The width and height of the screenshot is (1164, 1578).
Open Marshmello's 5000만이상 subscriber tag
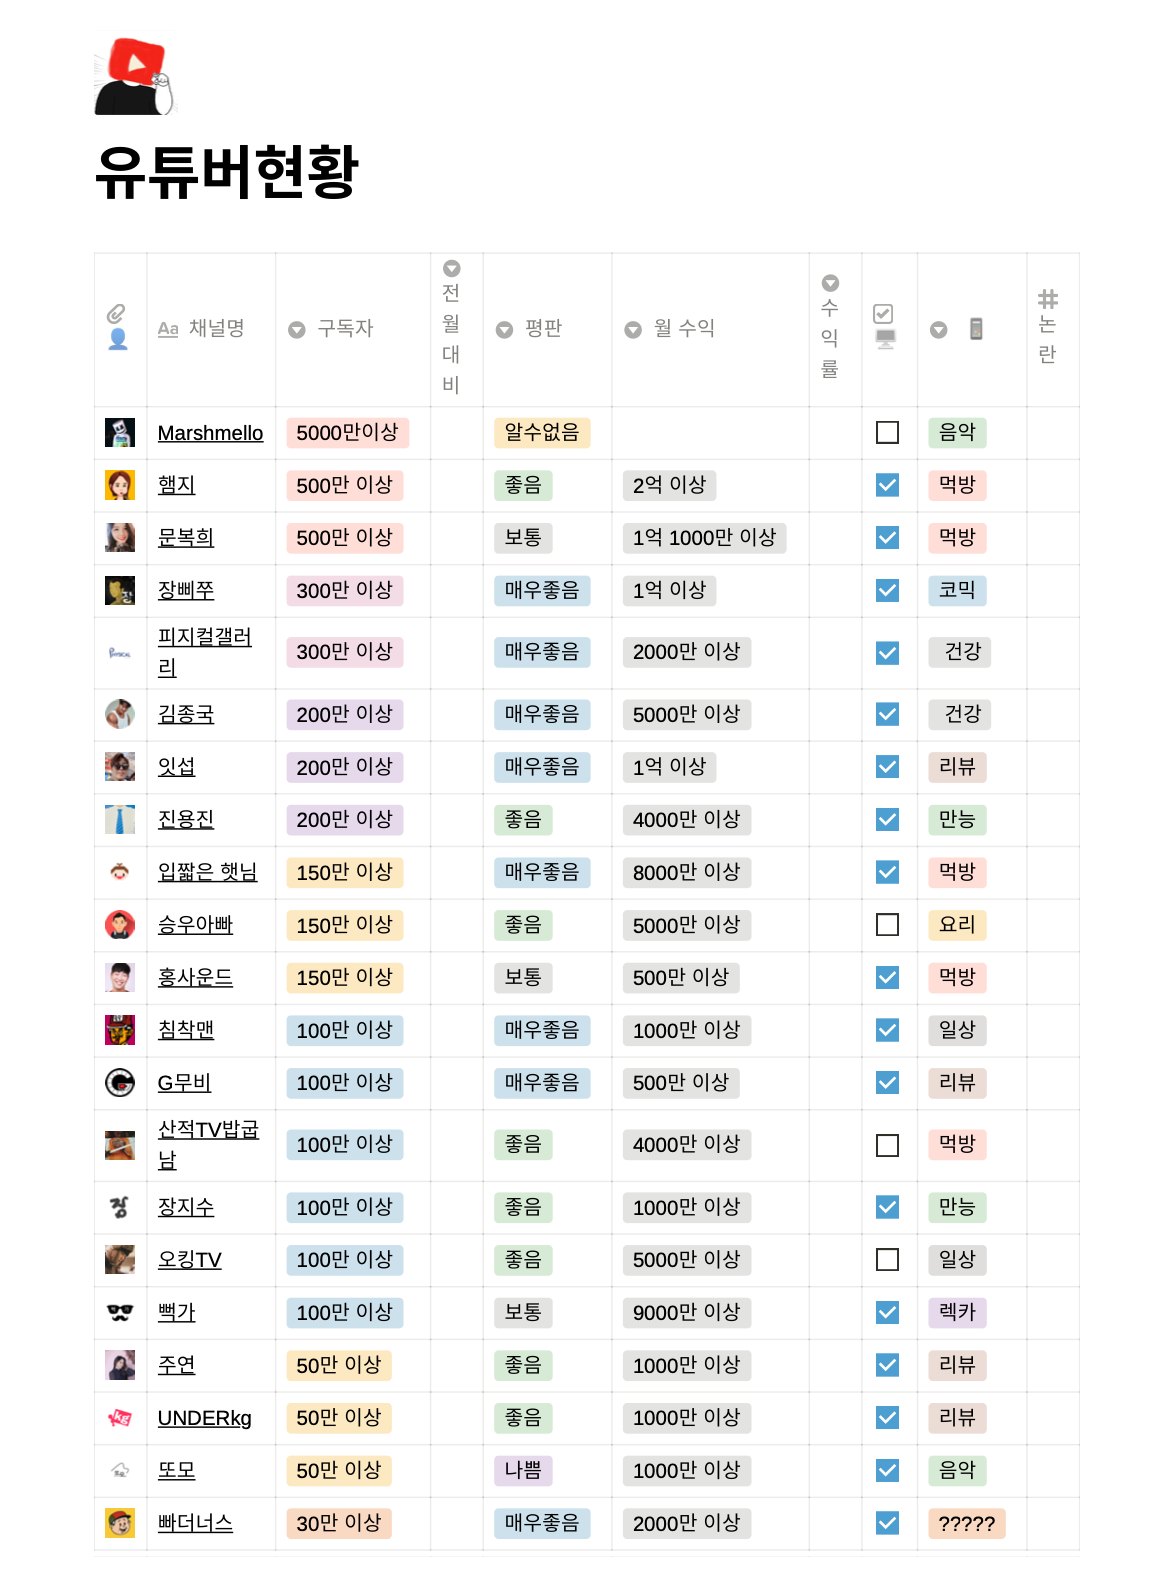point(347,433)
